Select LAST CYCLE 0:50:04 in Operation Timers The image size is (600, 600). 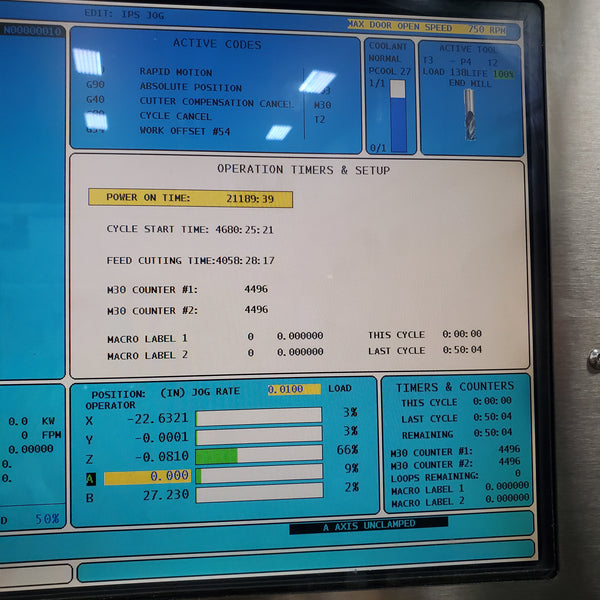(425, 350)
